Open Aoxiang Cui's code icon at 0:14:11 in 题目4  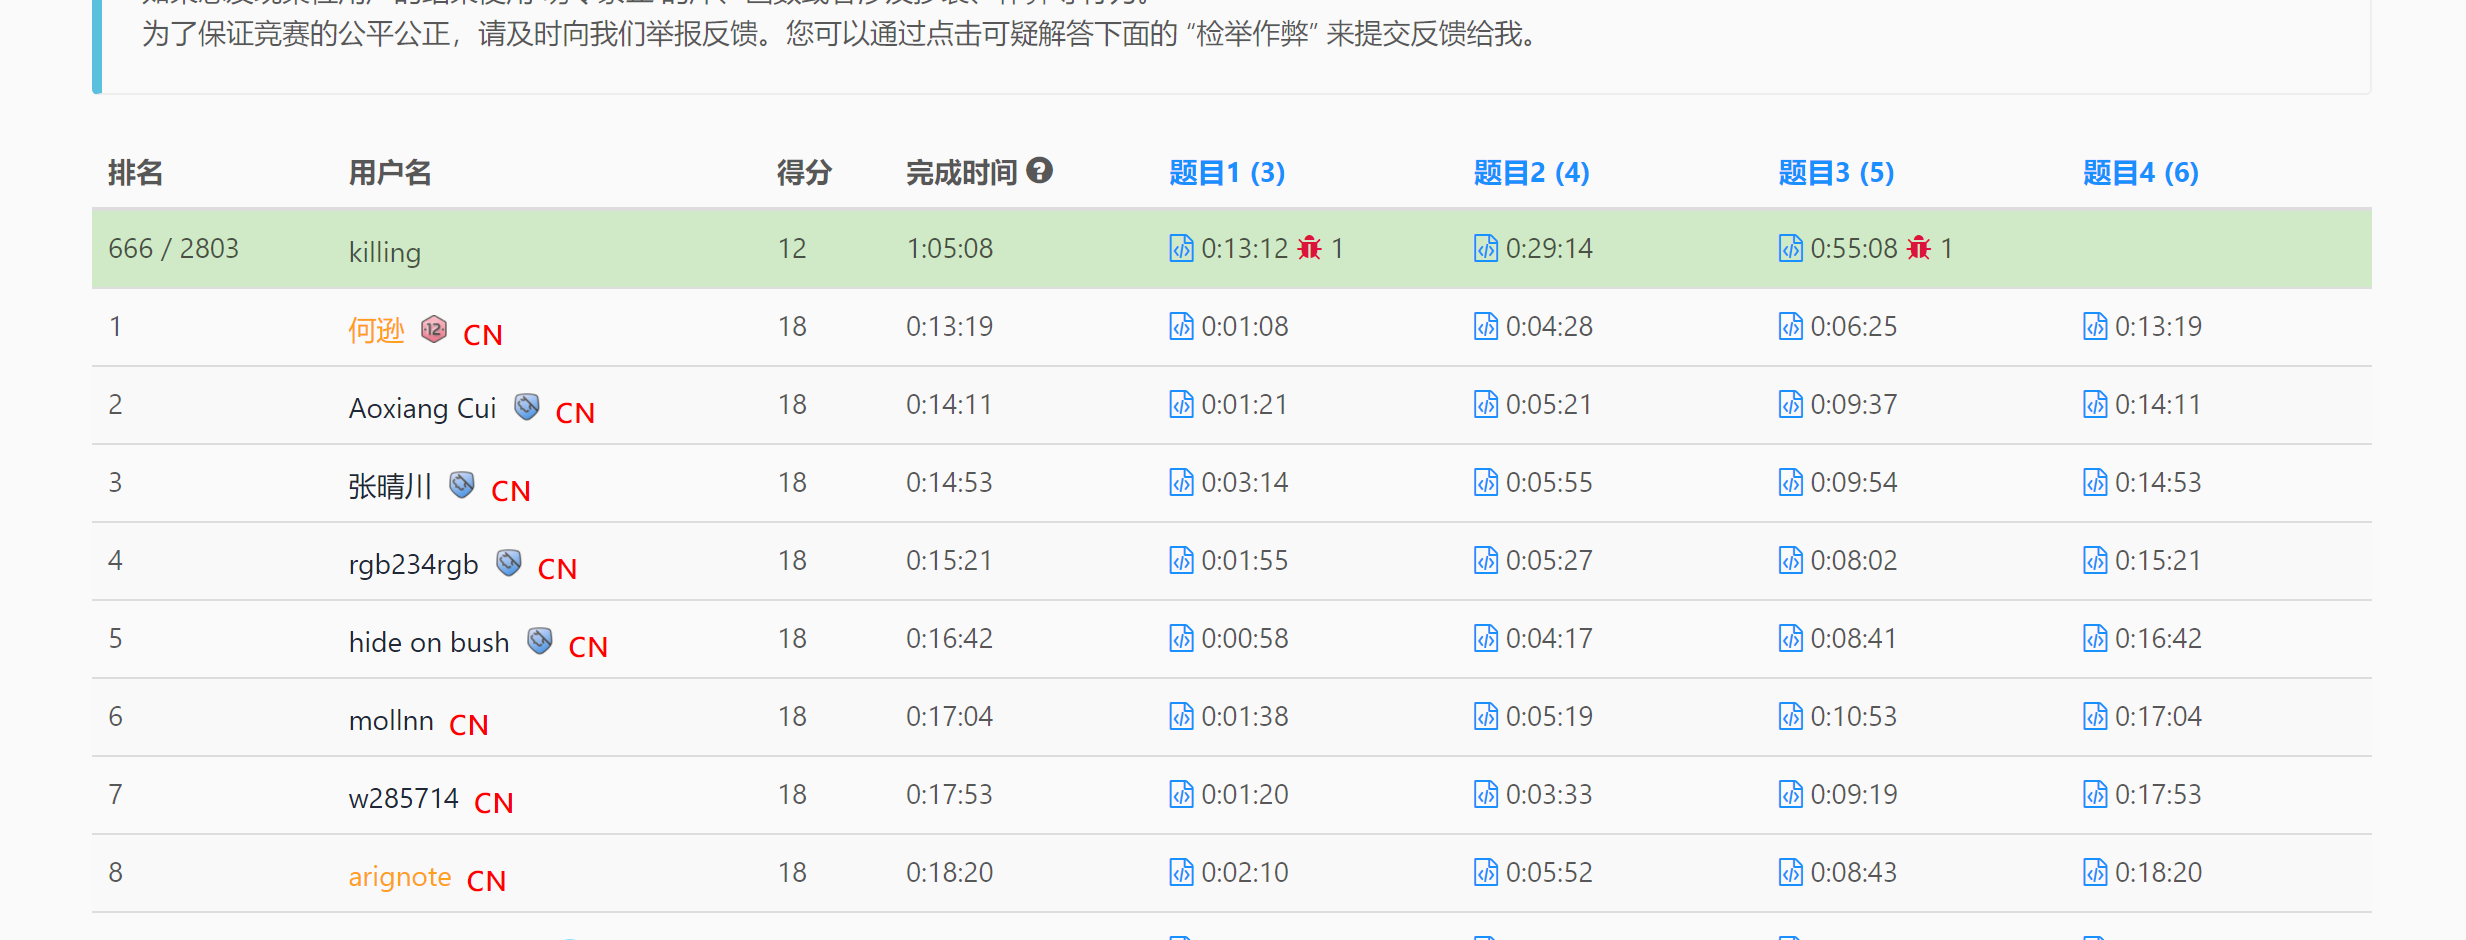pyautogui.click(x=2095, y=404)
